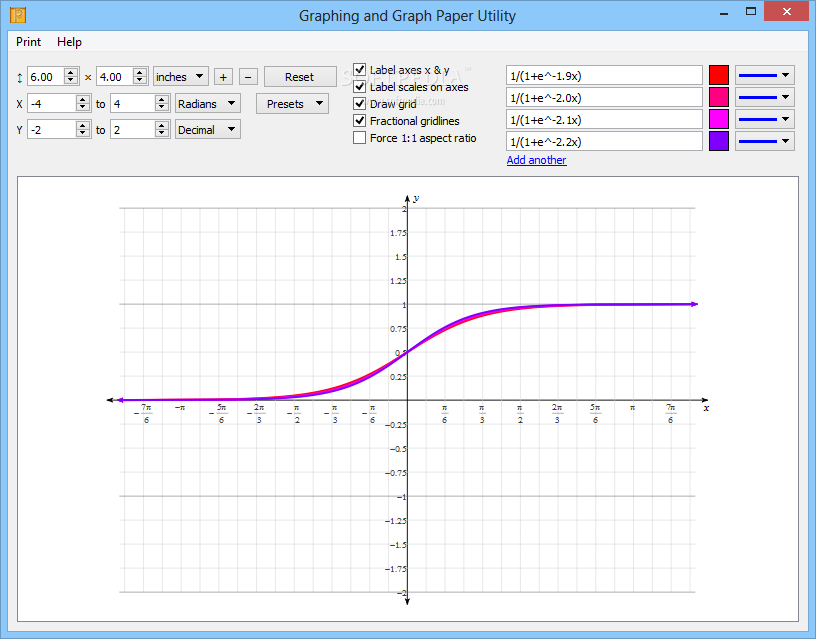The height and width of the screenshot is (639, 816).
Task: Open line style dropdown for 1.9x function
Action: (764, 75)
